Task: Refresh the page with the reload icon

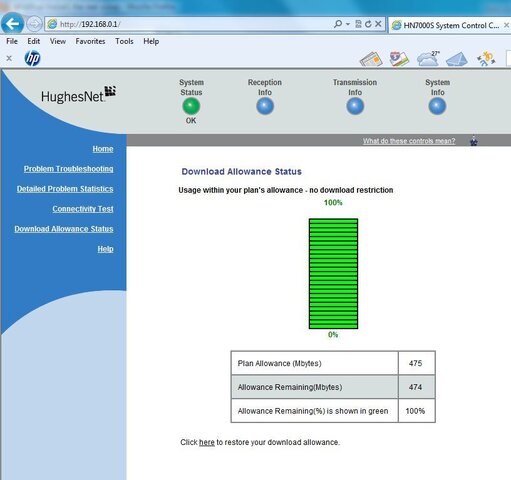Action: pyautogui.click(x=368, y=24)
